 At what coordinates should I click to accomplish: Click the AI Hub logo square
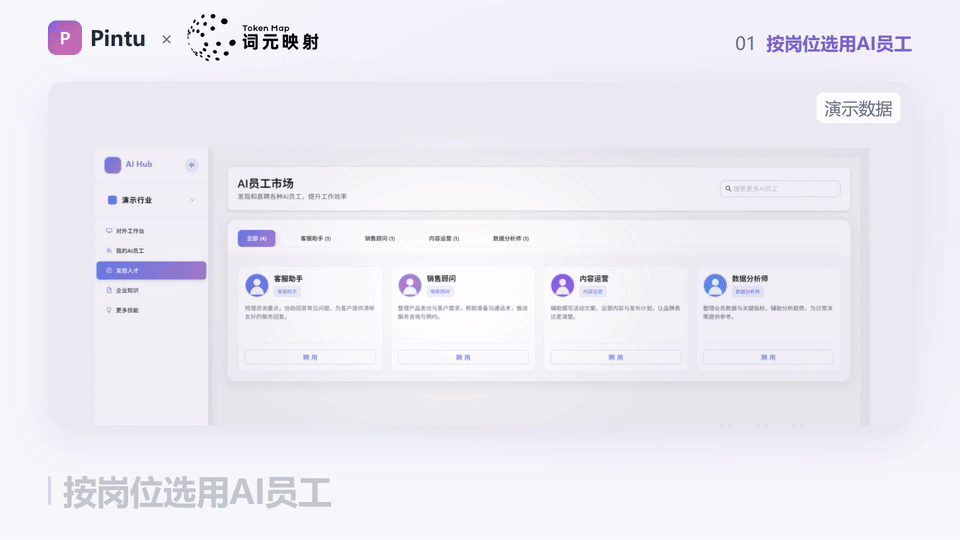point(113,165)
